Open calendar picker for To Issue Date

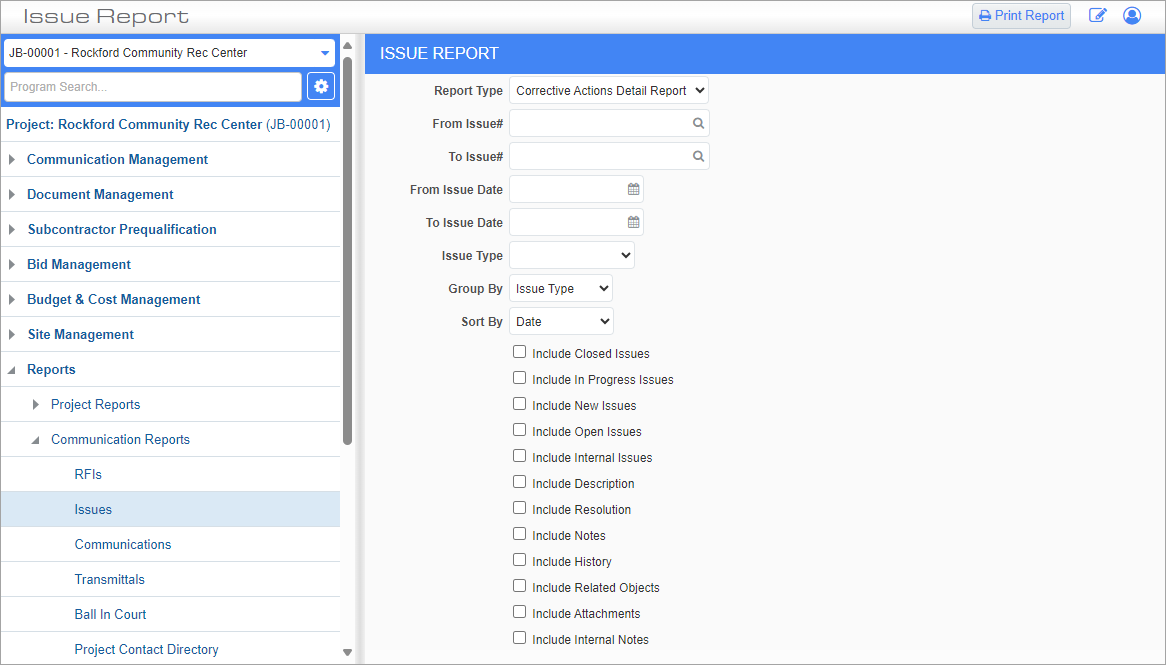pos(633,221)
